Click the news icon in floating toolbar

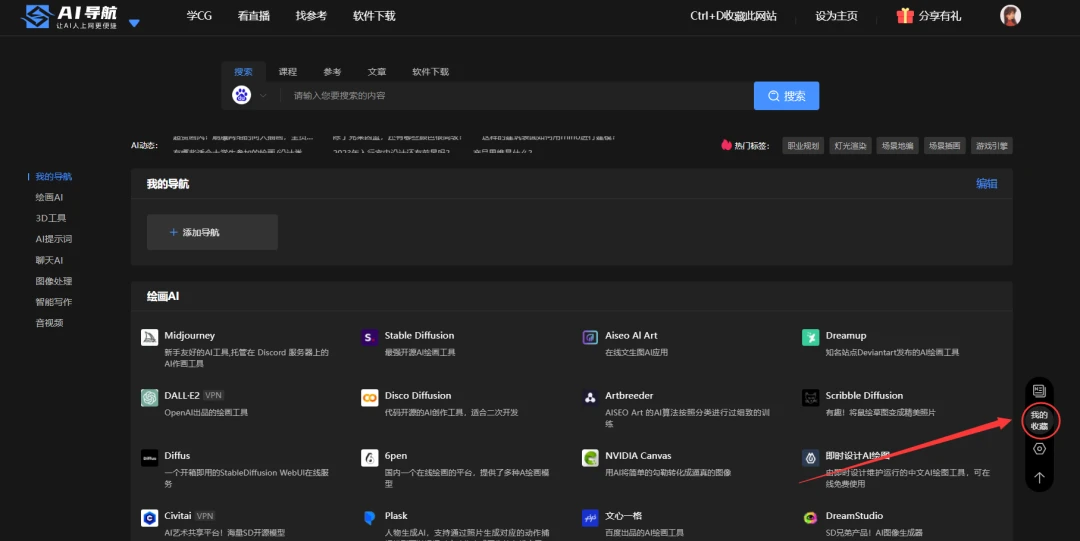[x=1039, y=391]
